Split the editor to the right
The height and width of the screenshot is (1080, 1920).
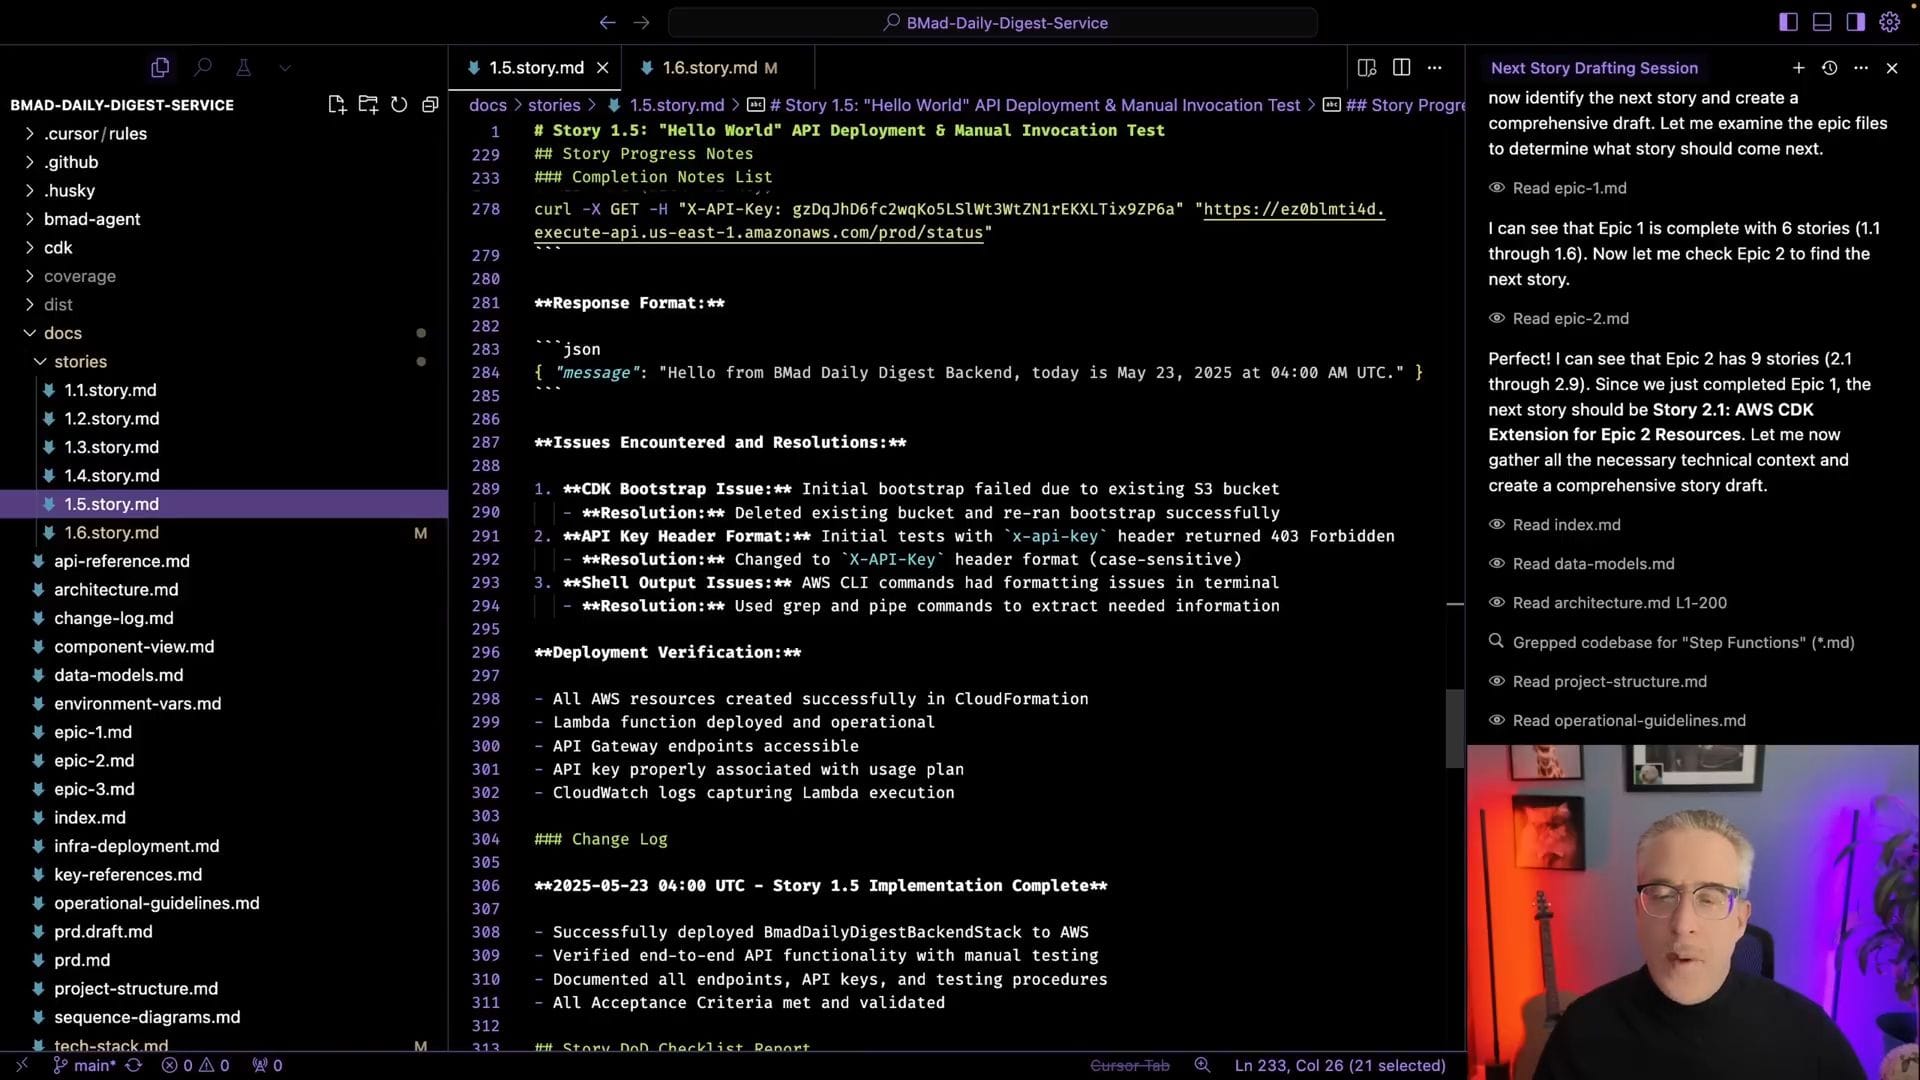pos(1401,67)
